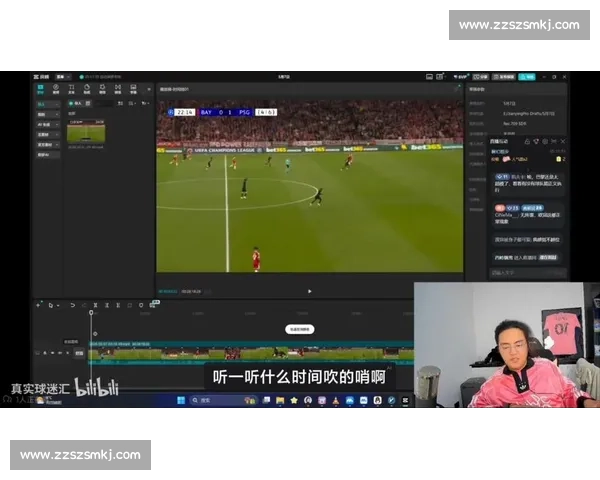Open the Windows Start menu
The width and height of the screenshot is (600, 480).
pos(181,400)
